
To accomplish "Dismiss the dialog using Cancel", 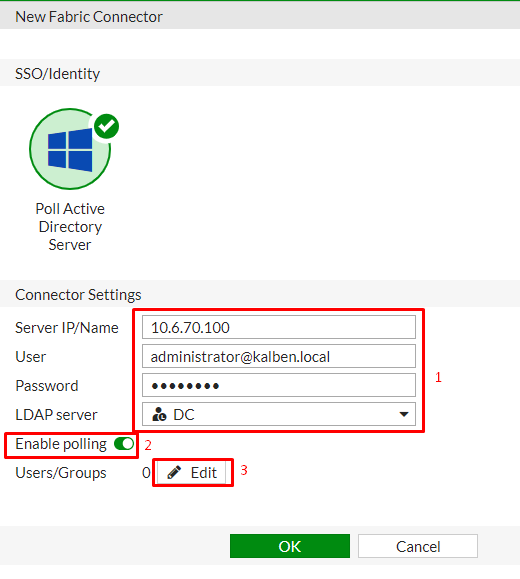I will 418,546.
